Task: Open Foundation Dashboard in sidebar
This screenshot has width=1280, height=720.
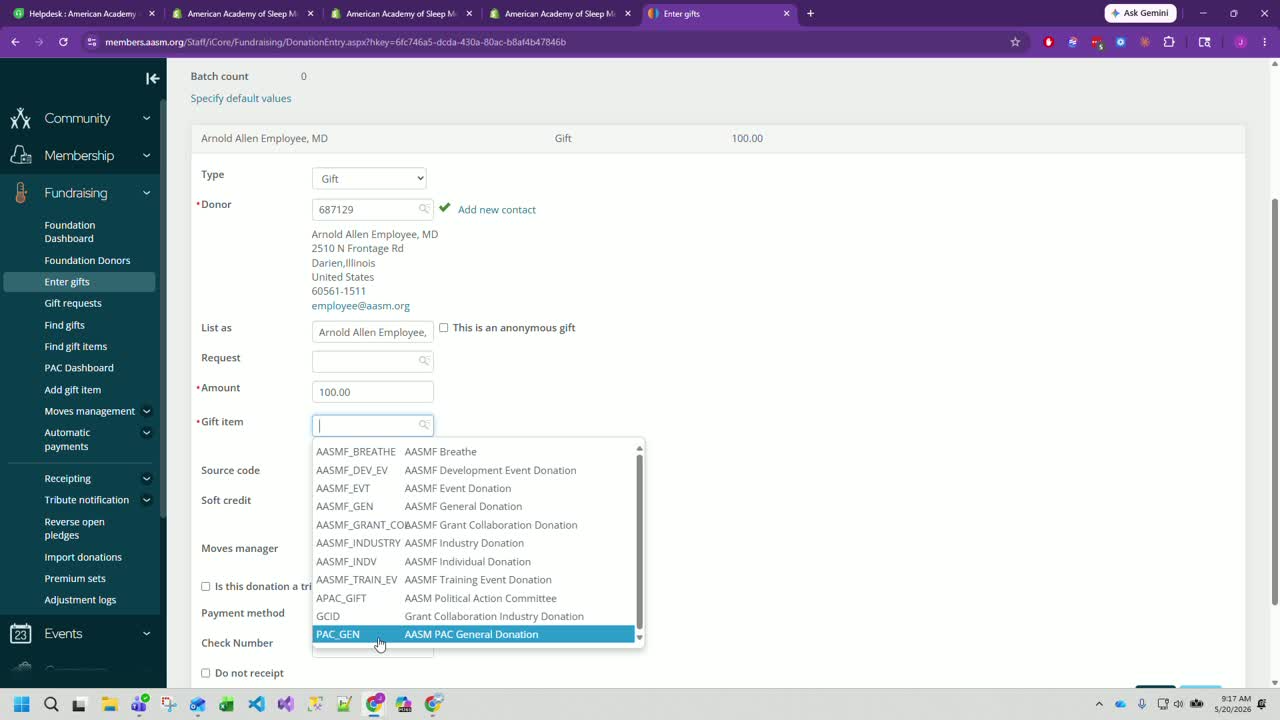Action: (70, 232)
